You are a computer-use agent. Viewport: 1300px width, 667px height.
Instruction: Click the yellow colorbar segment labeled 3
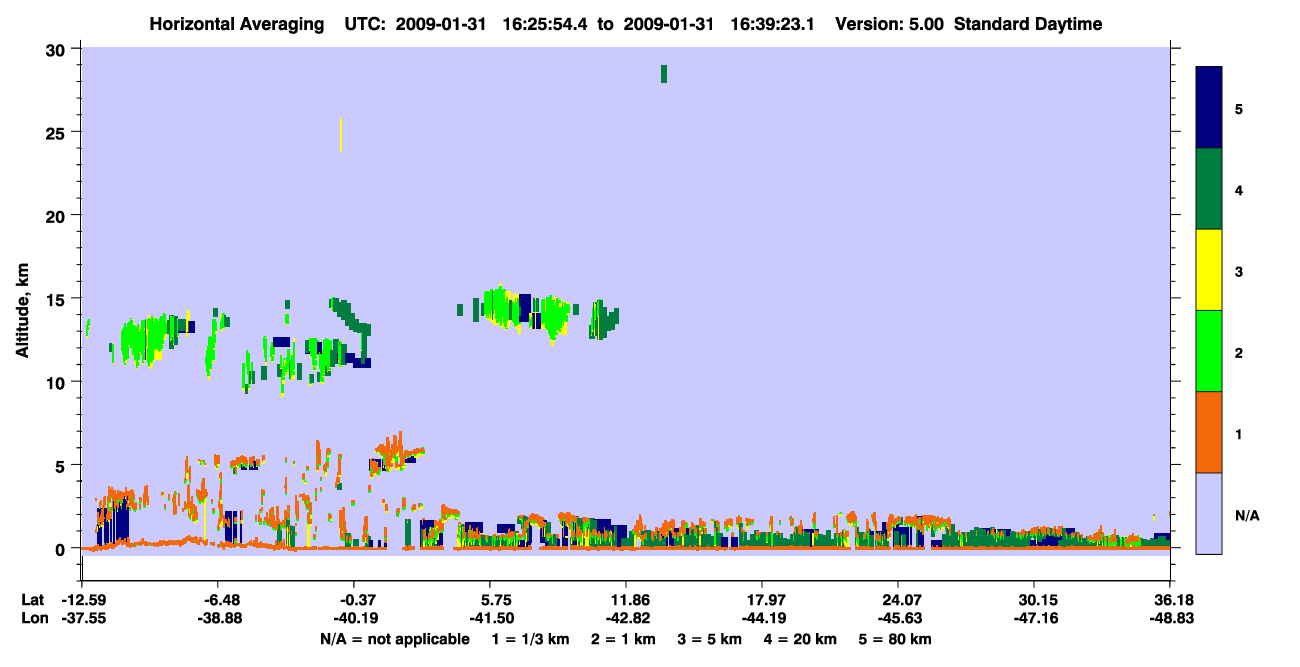(1209, 270)
